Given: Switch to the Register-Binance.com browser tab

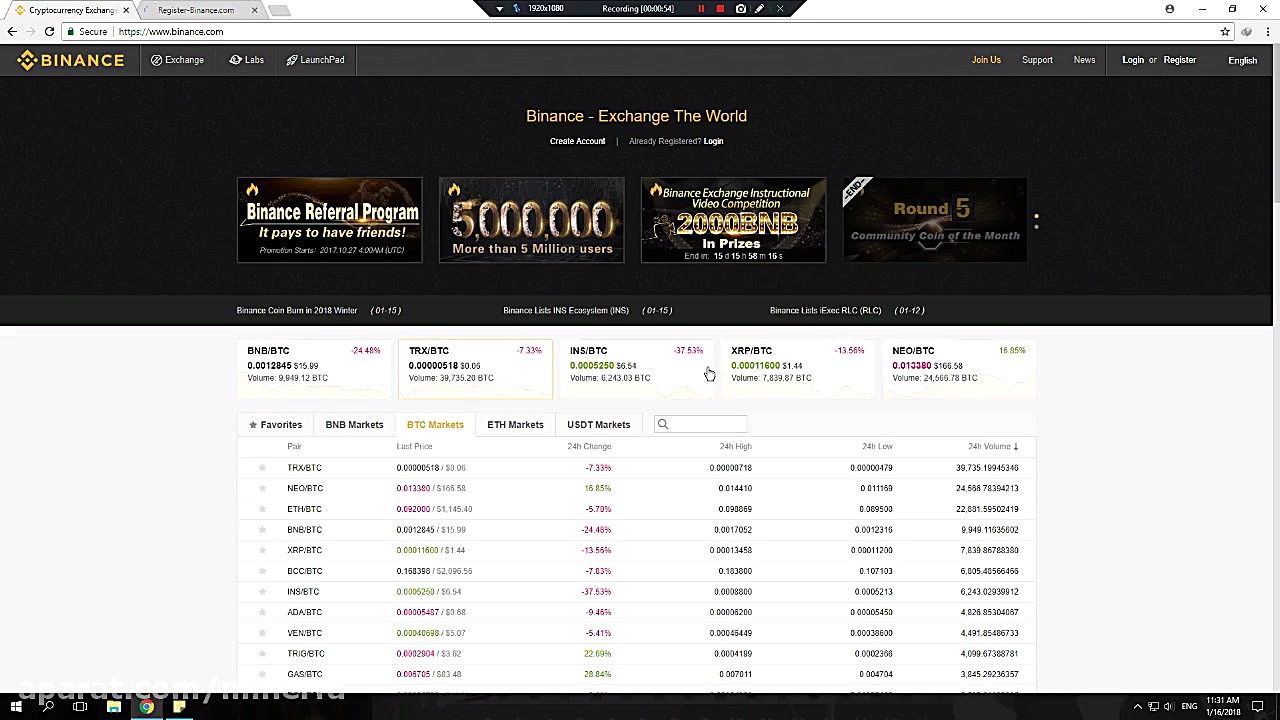Looking at the screenshot, I should pyautogui.click(x=200, y=10).
